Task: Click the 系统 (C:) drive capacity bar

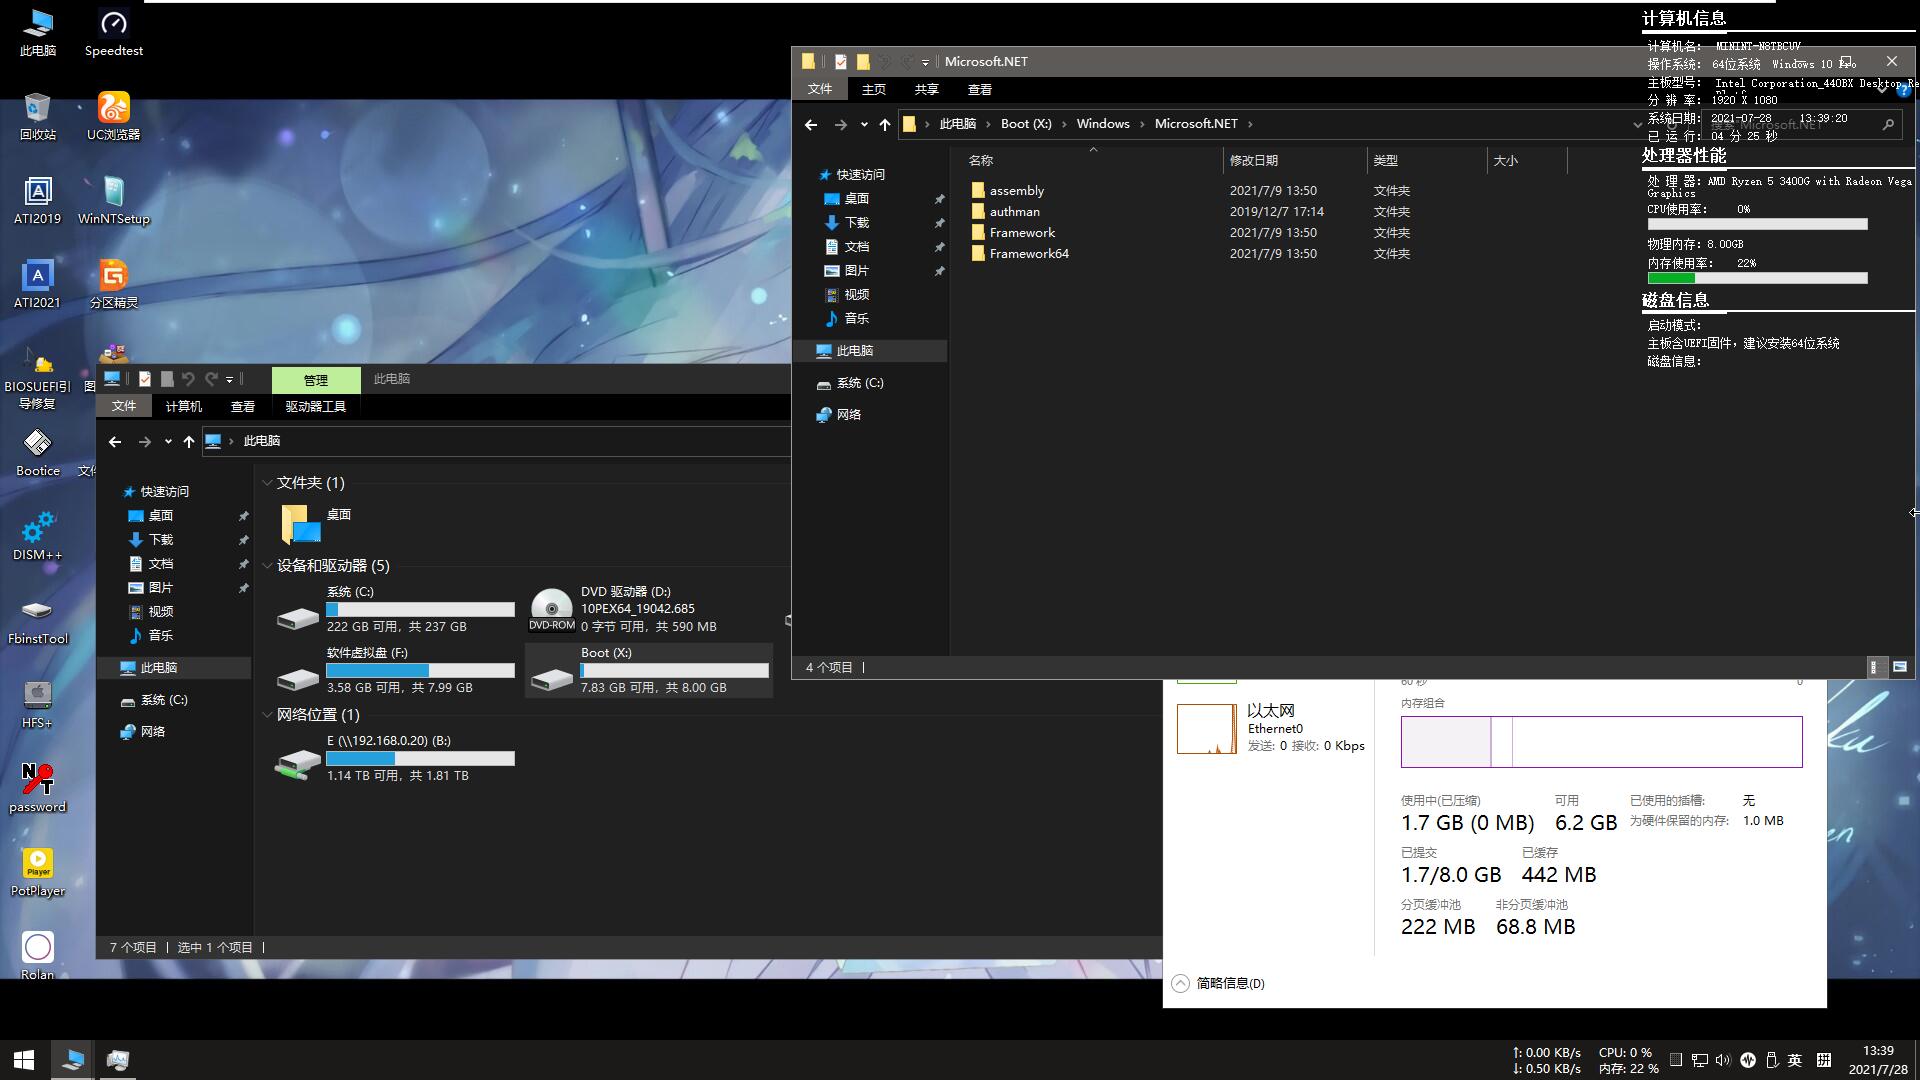Action: coord(420,609)
